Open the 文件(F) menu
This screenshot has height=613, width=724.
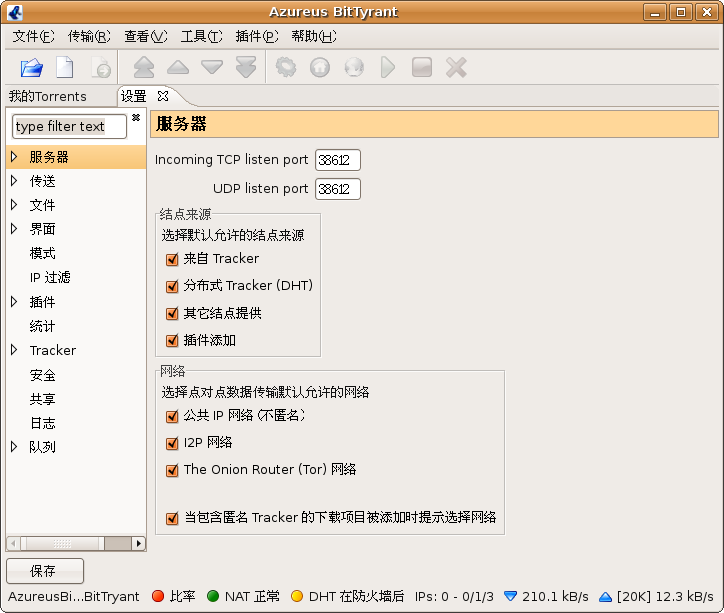click(33, 36)
